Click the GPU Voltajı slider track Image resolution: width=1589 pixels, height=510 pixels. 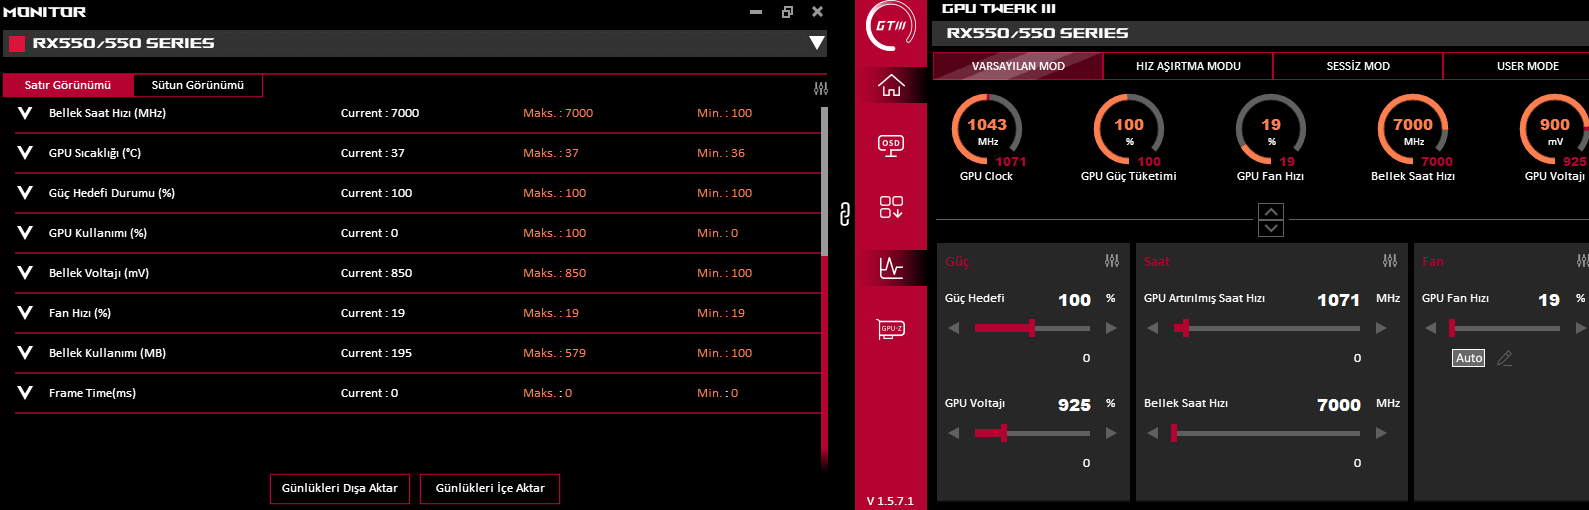click(1032, 433)
